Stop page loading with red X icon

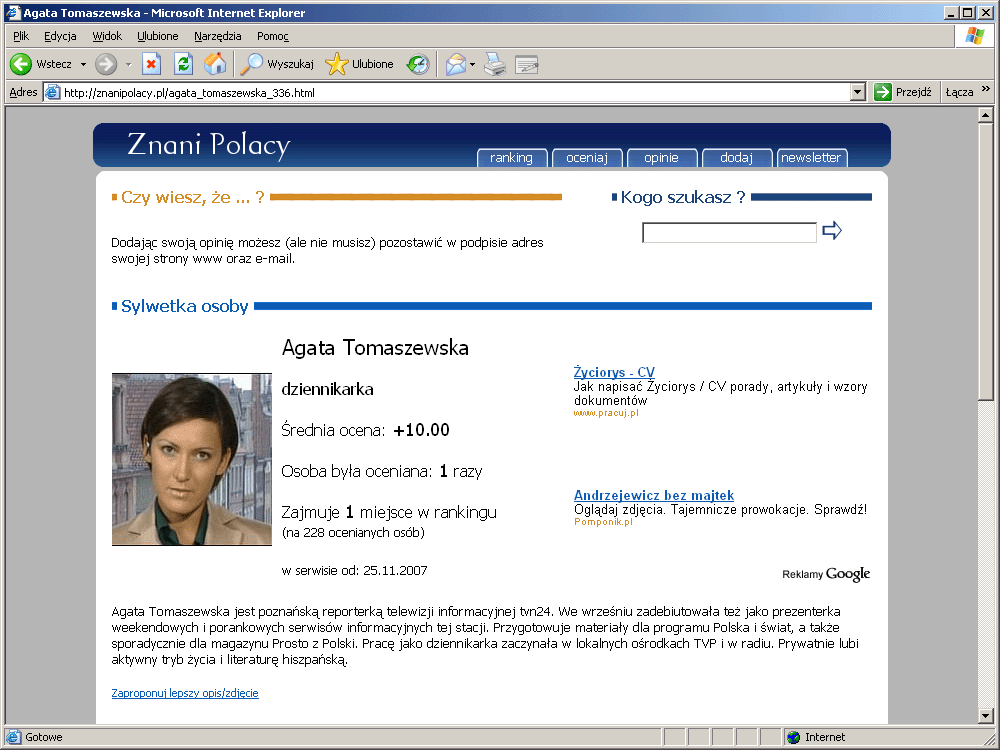click(x=151, y=64)
